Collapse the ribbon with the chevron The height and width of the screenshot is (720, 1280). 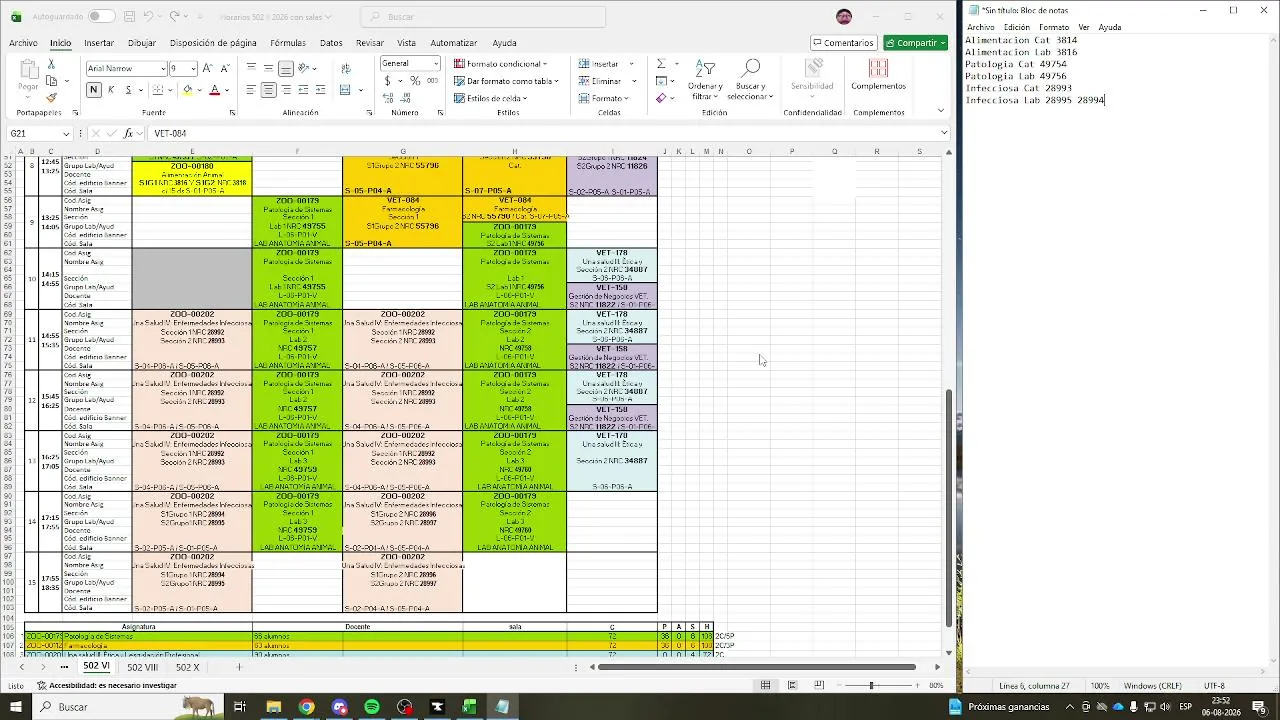click(941, 111)
